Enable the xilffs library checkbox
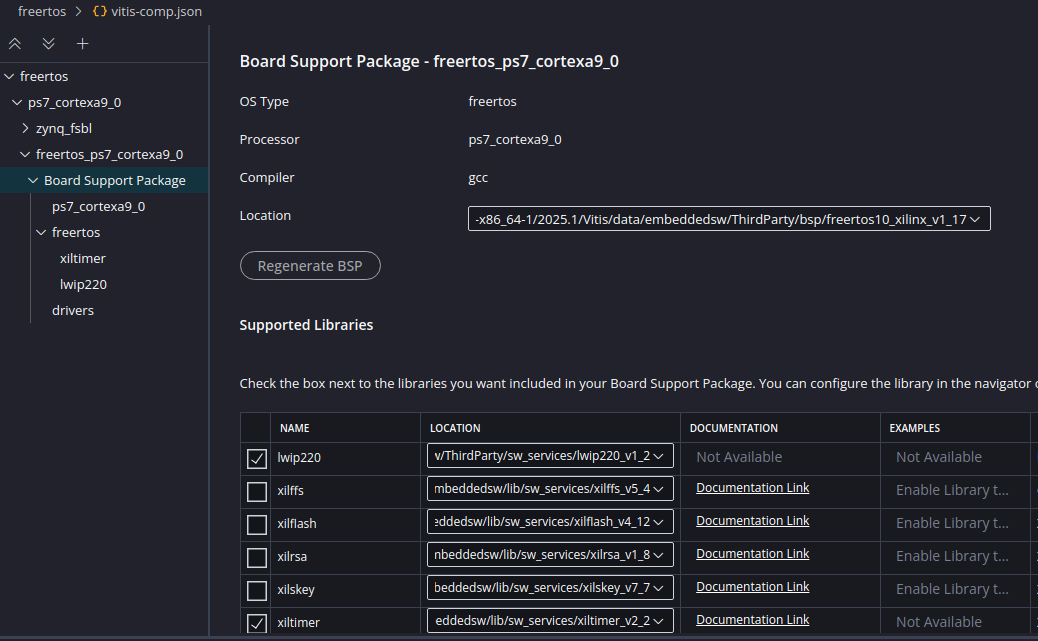Image resolution: width=1038 pixels, height=641 pixels. click(256, 490)
